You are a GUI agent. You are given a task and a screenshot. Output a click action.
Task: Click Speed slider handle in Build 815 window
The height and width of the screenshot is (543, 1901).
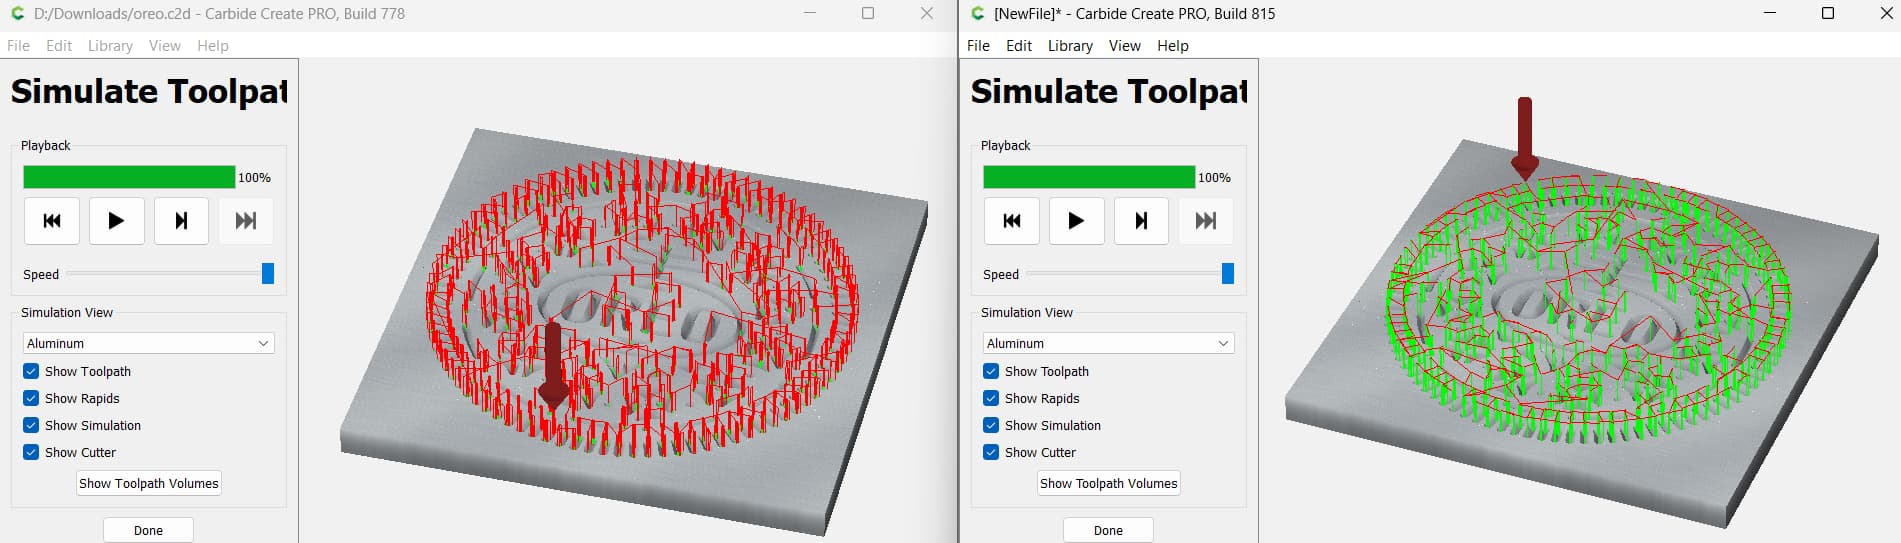pyautogui.click(x=1228, y=274)
